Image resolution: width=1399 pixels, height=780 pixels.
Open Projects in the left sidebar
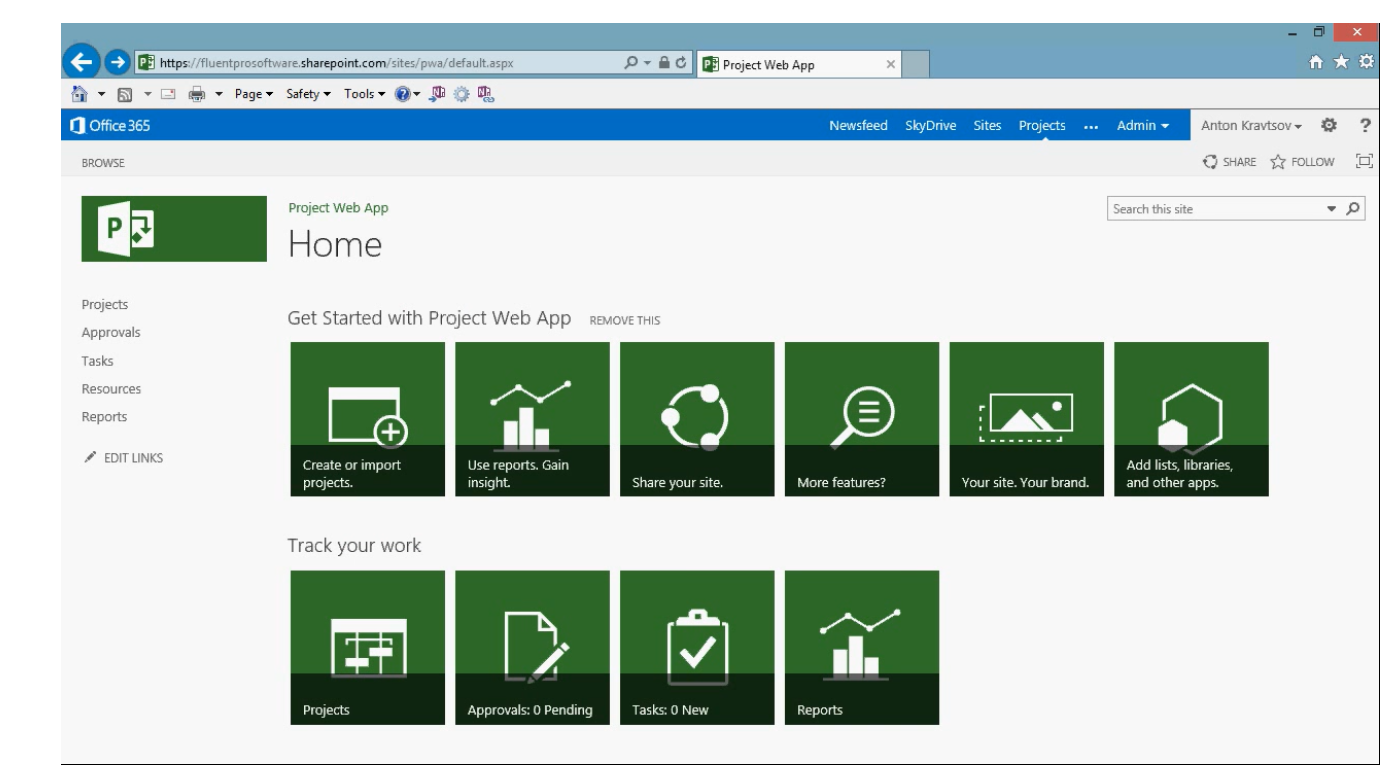tap(105, 305)
